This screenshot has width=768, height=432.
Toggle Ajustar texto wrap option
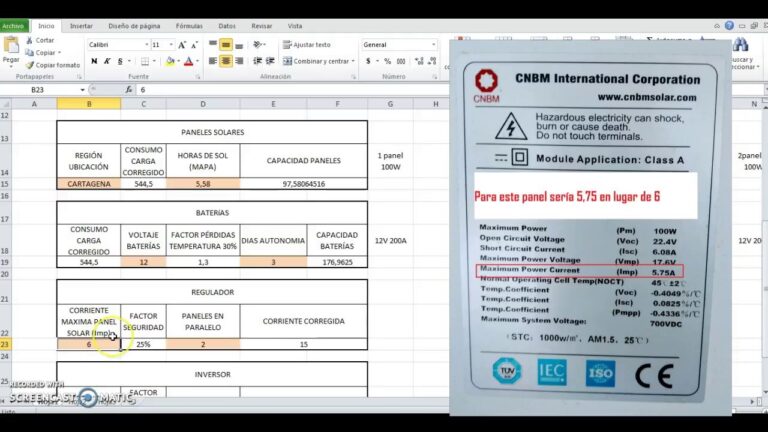click(306, 45)
